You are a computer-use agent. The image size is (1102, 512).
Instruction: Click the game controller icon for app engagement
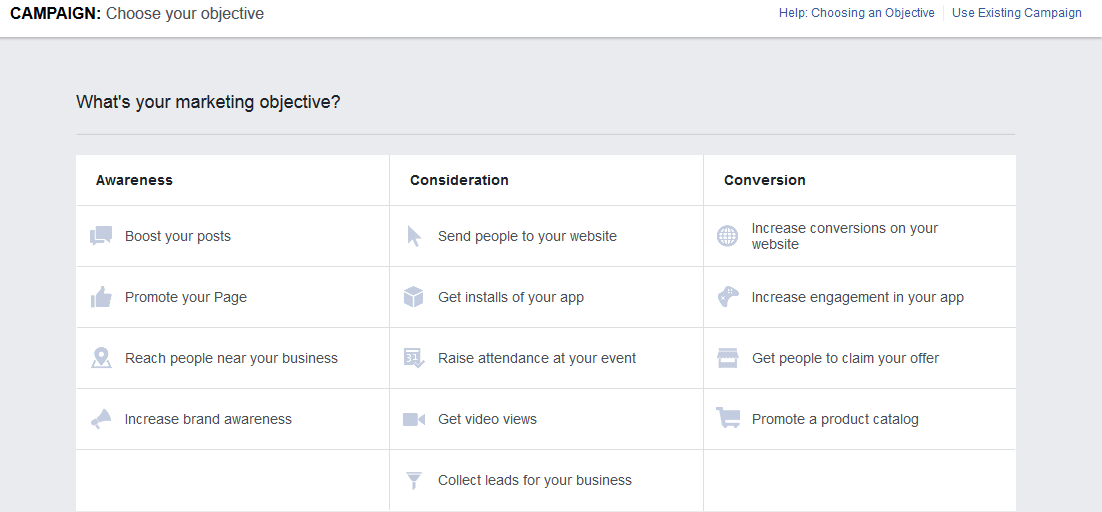pyautogui.click(x=728, y=297)
